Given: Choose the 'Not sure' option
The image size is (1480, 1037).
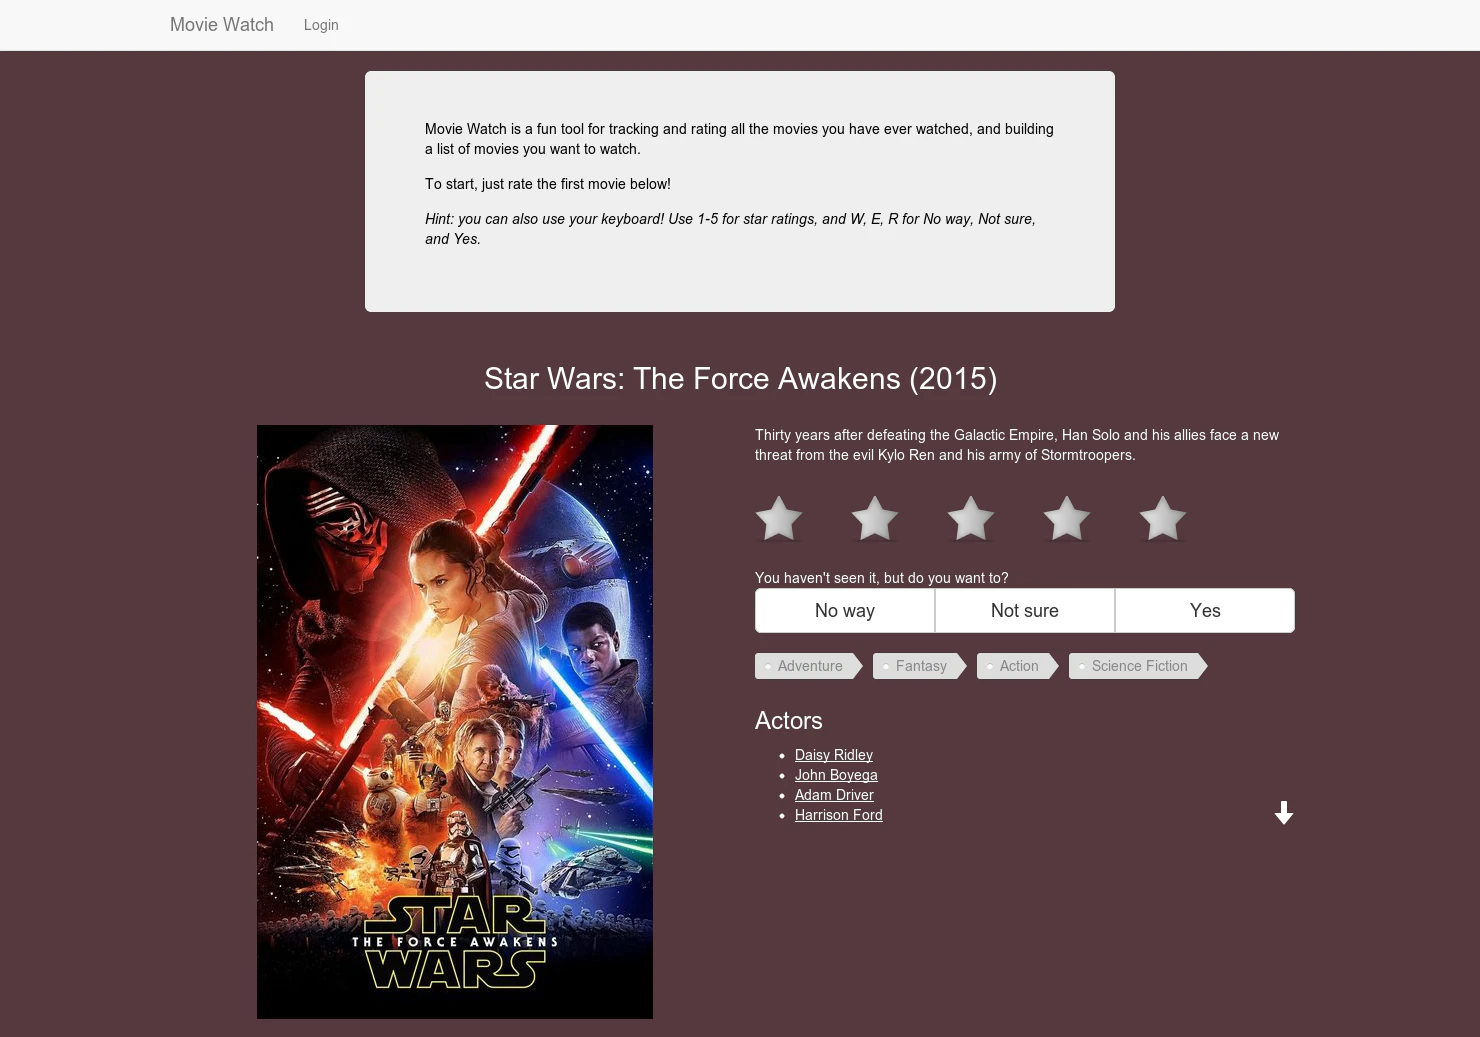Looking at the screenshot, I should tap(1025, 610).
